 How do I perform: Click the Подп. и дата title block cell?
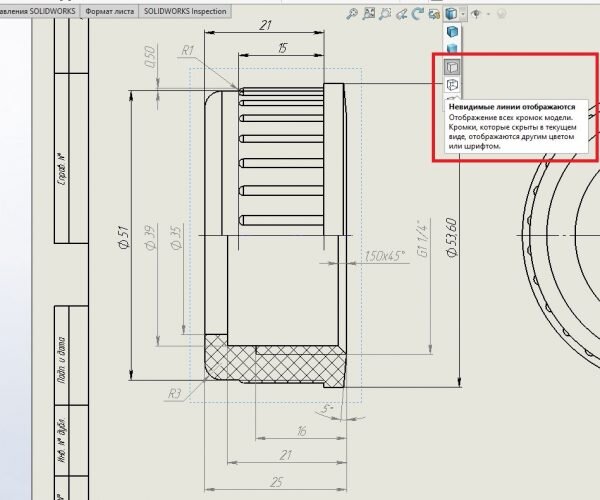click(x=62, y=356)
